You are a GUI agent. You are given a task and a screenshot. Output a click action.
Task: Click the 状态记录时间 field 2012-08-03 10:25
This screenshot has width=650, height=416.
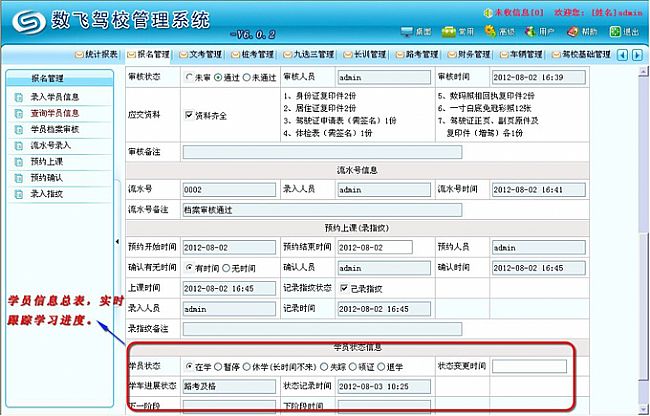click(x=384, y=386)
